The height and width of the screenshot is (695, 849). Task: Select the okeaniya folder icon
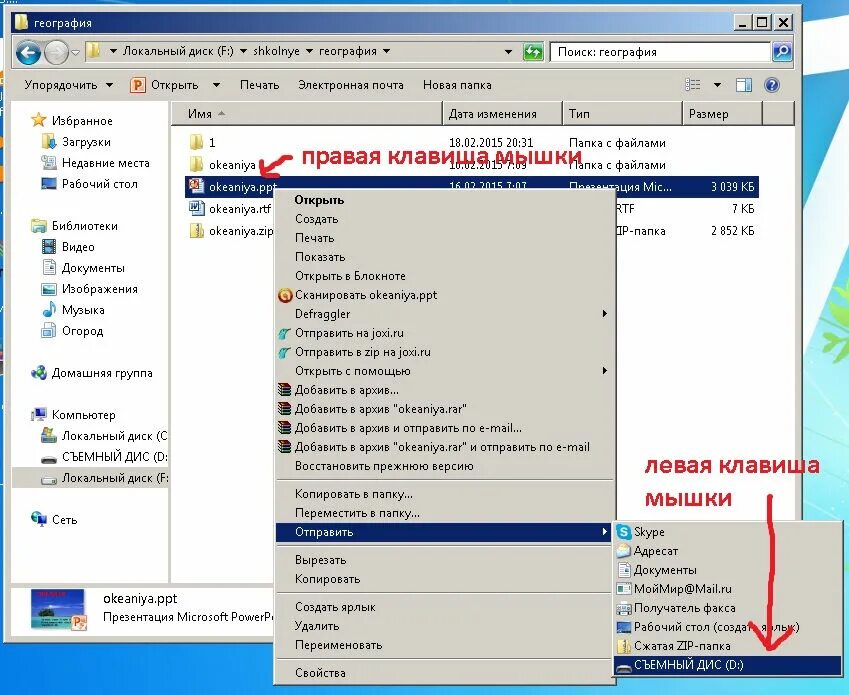point(196,164)
